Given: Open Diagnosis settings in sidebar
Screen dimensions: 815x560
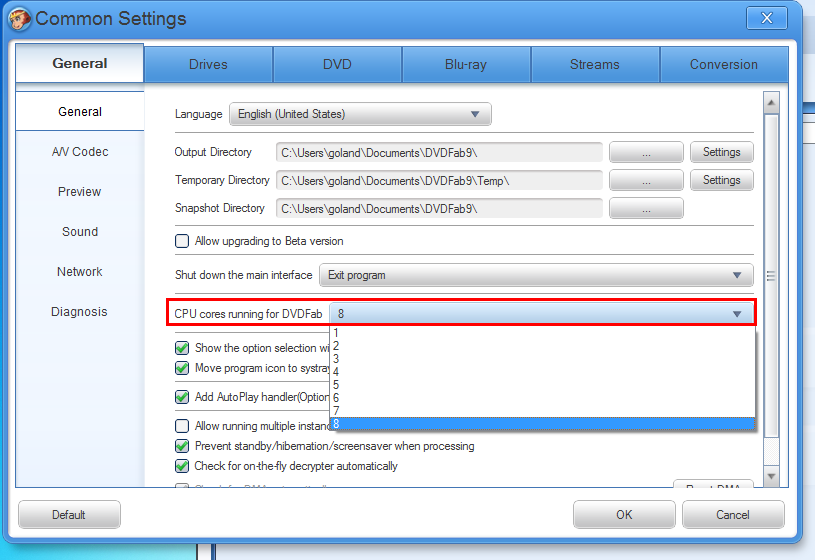Looking at the screenshot, I should click(80, 312).
